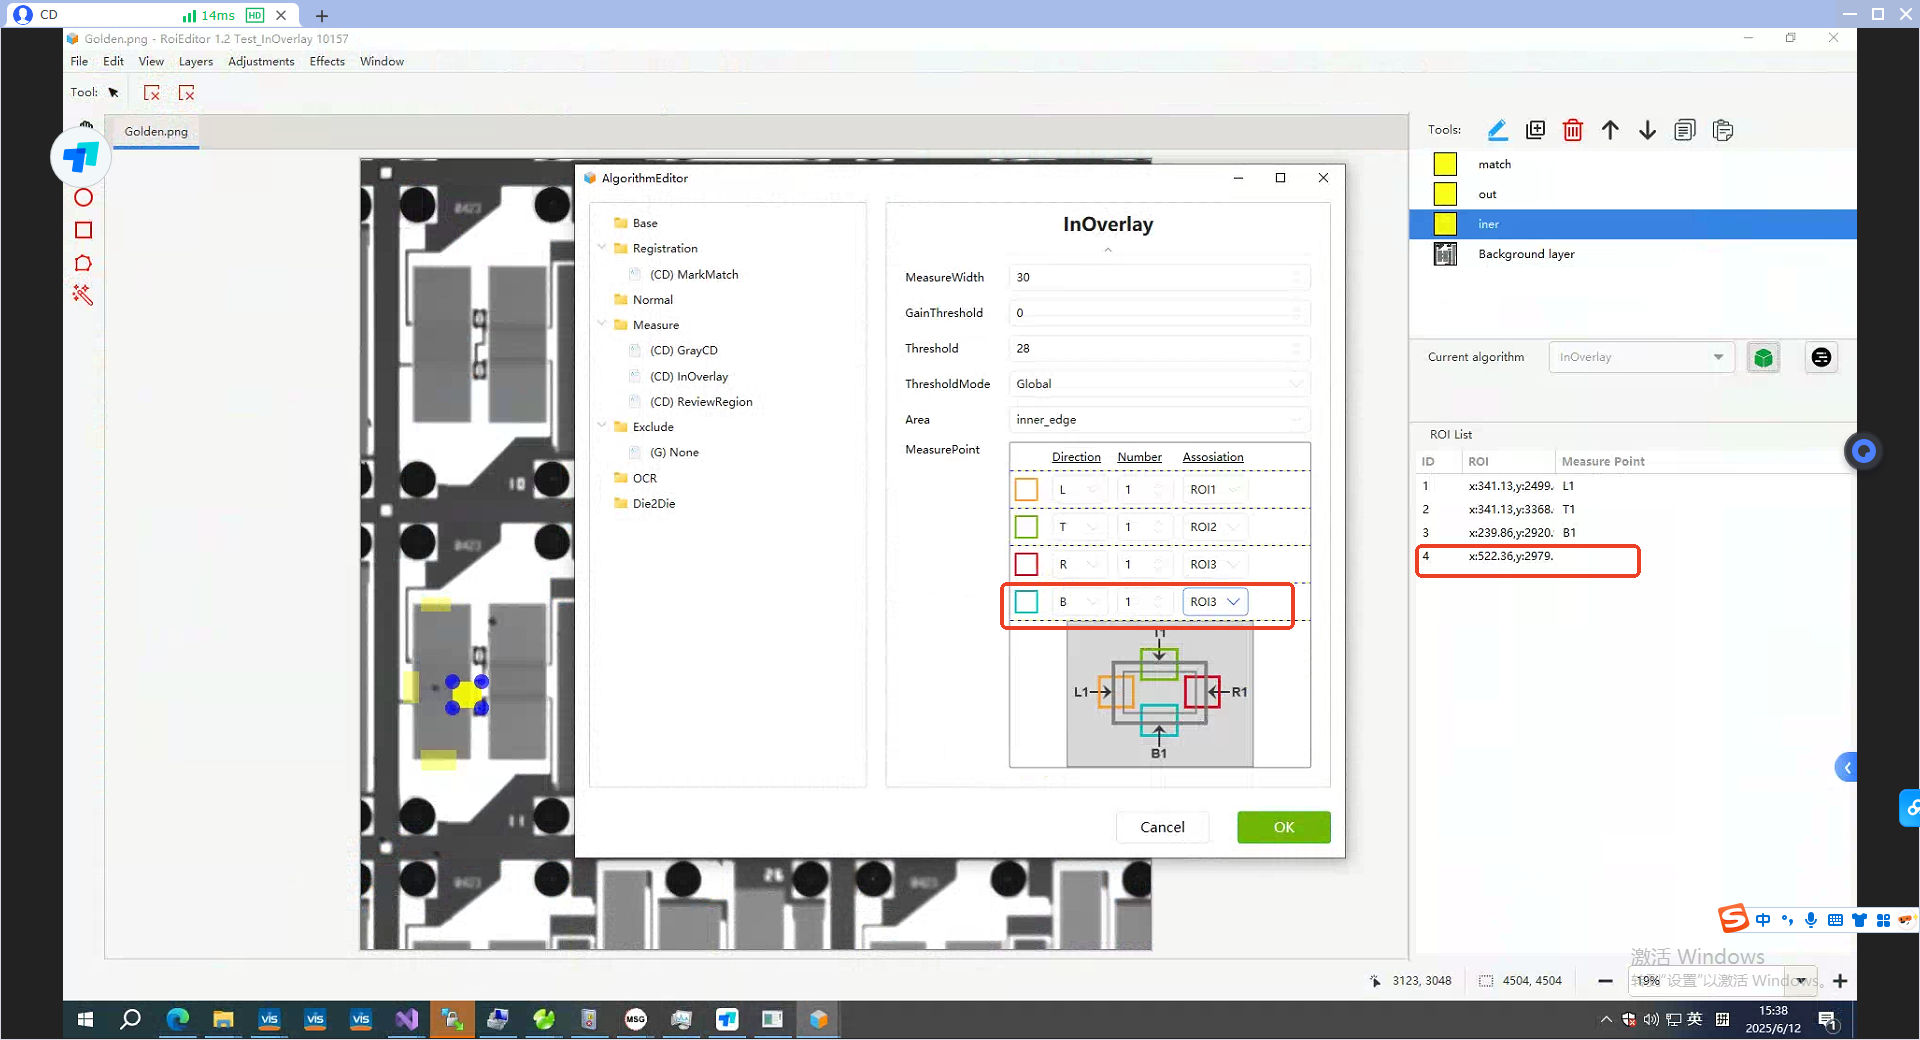Open the Adjustments menu
Screen dimensions: 1920x1040
click(261, 62)
